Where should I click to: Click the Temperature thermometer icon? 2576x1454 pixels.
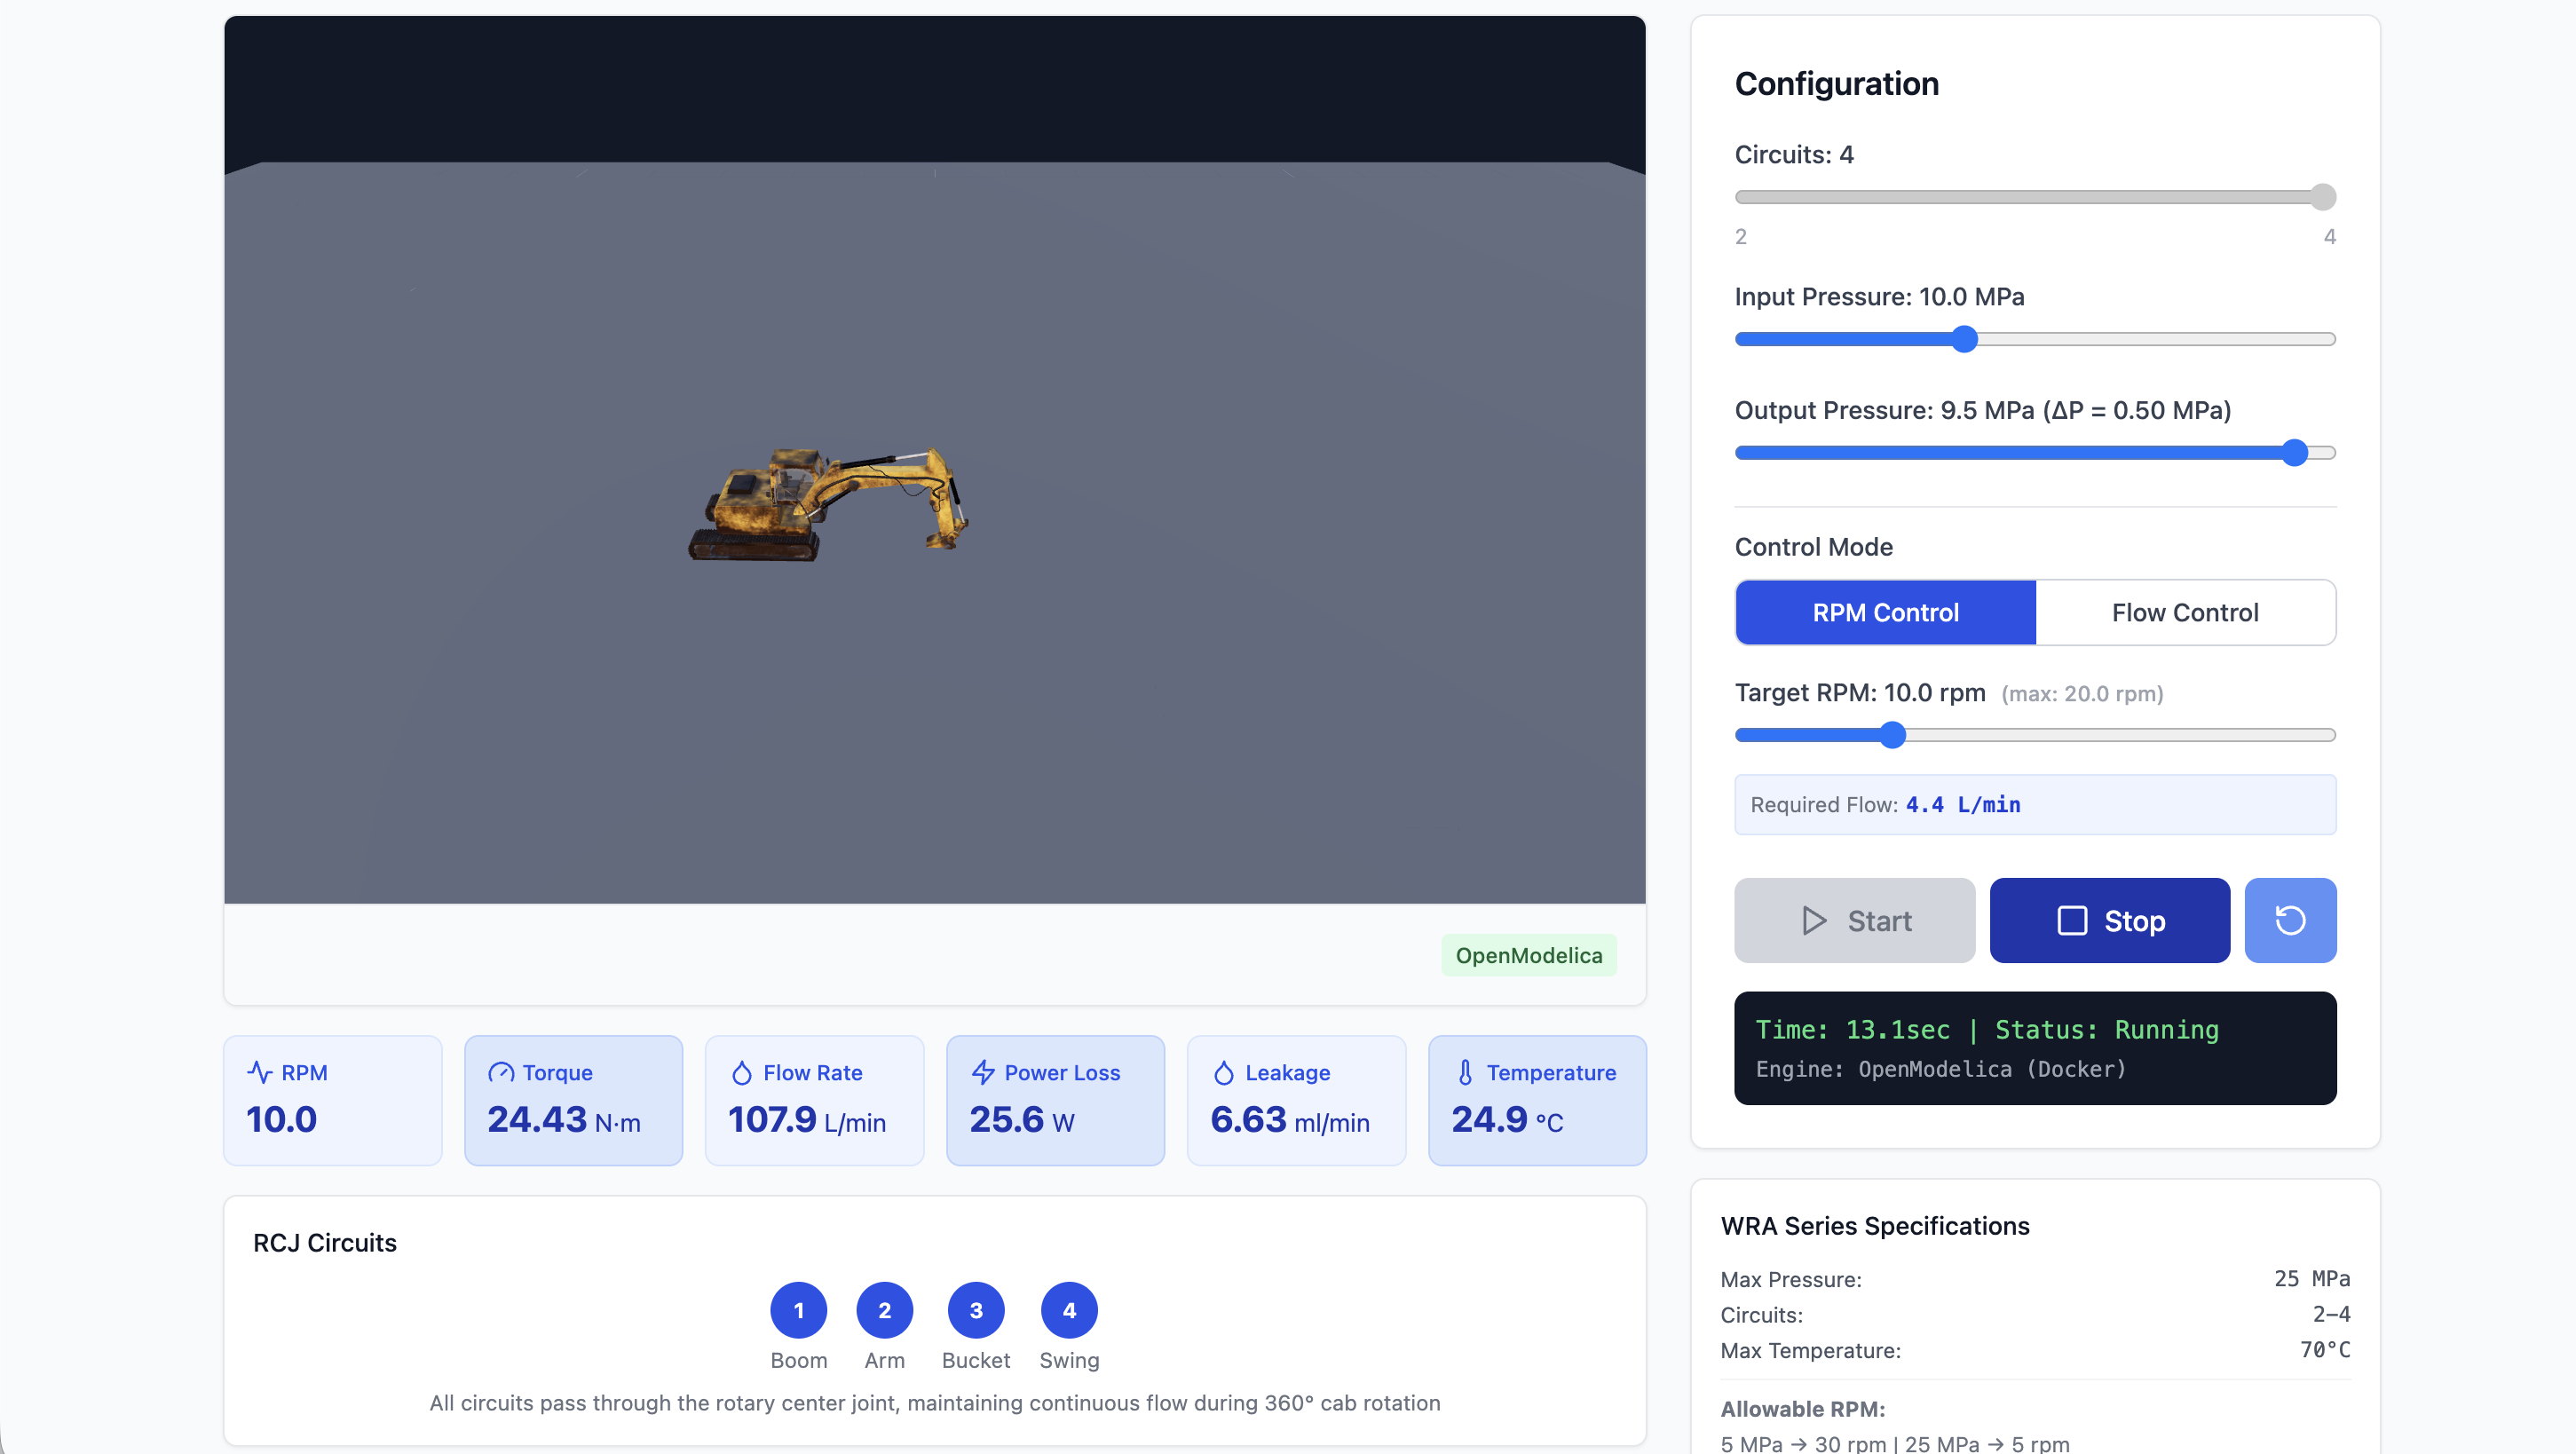(x=1465, y=1071)
